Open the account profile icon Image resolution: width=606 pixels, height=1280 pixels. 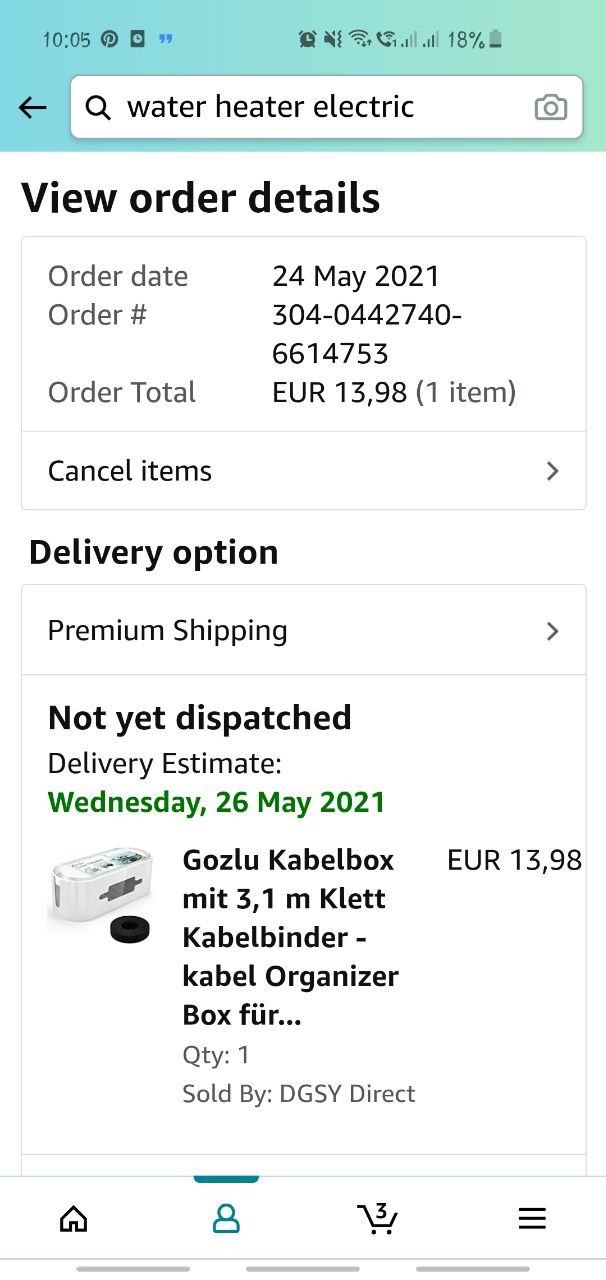pyautogui.click(x=227, y=1217)
